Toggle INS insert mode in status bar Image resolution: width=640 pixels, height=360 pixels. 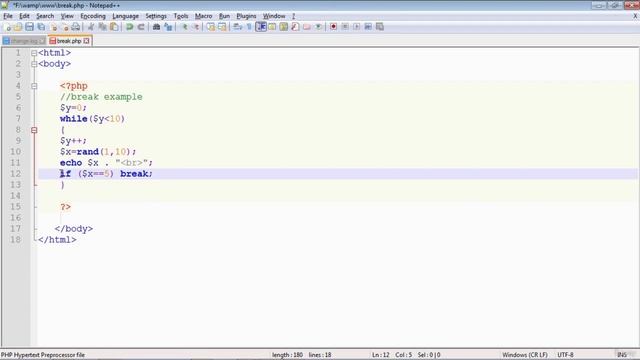click(622, 355)
